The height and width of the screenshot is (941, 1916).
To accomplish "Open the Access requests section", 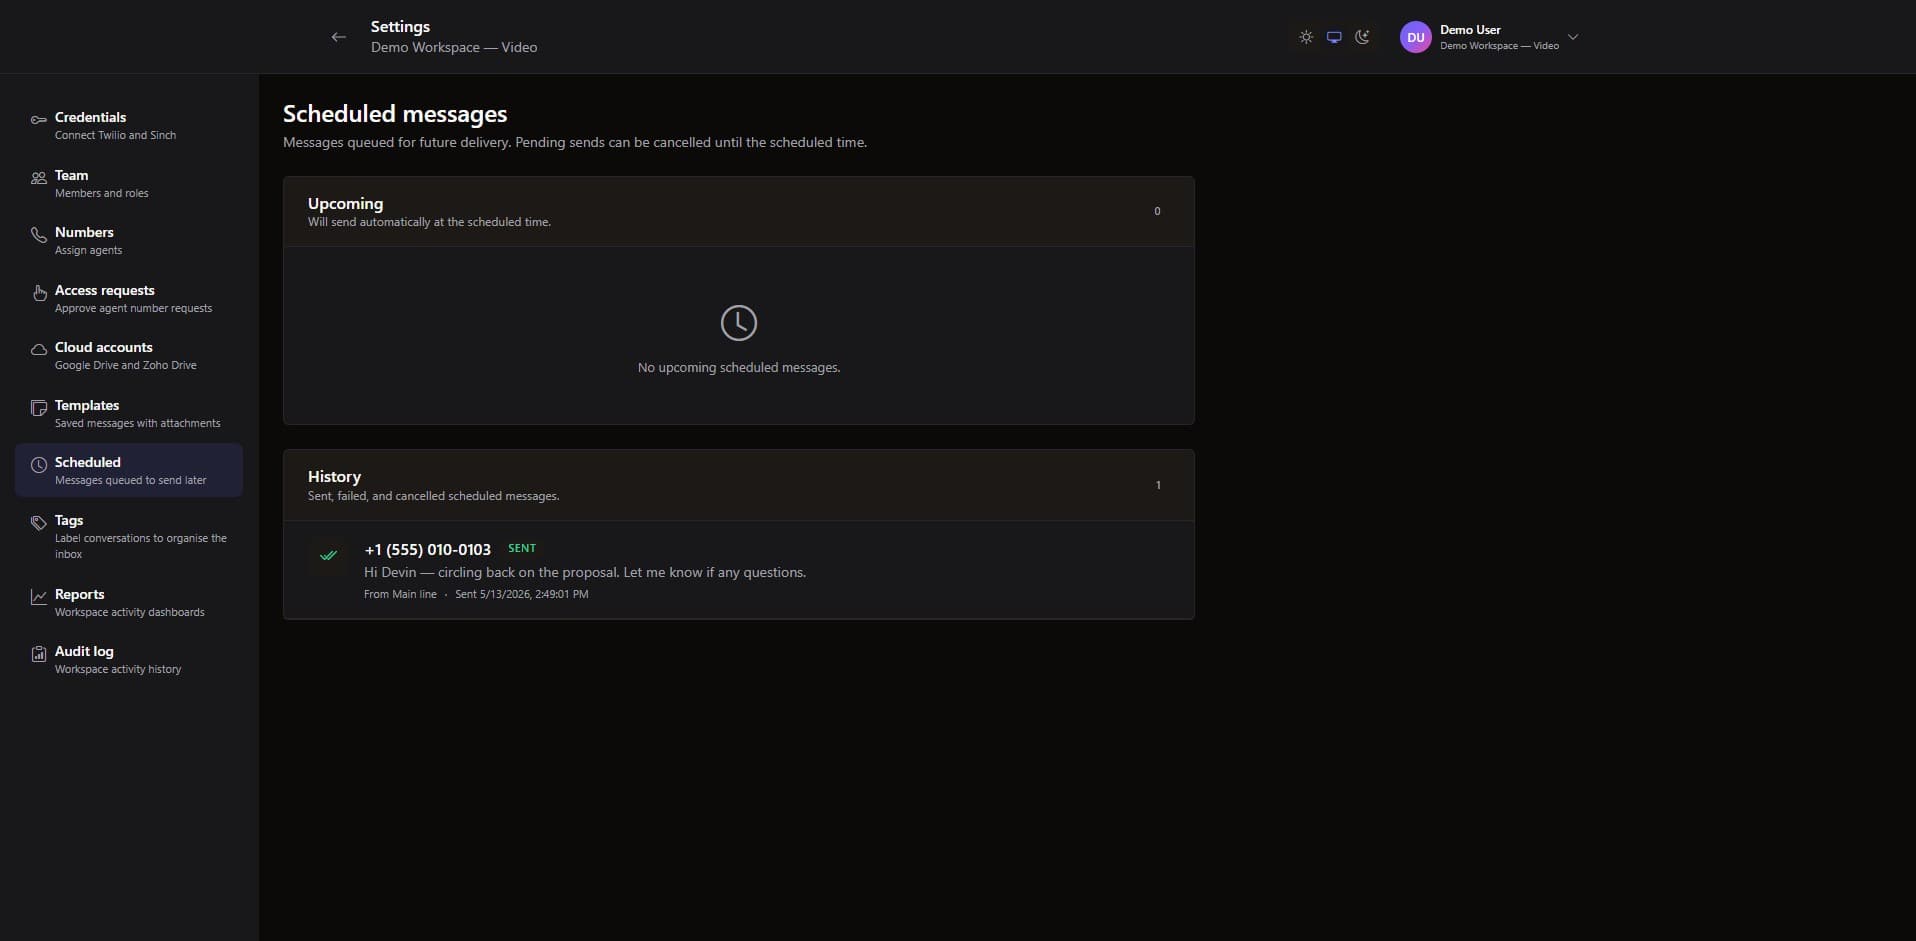I will pyautogui.click(x=129, y=298).
